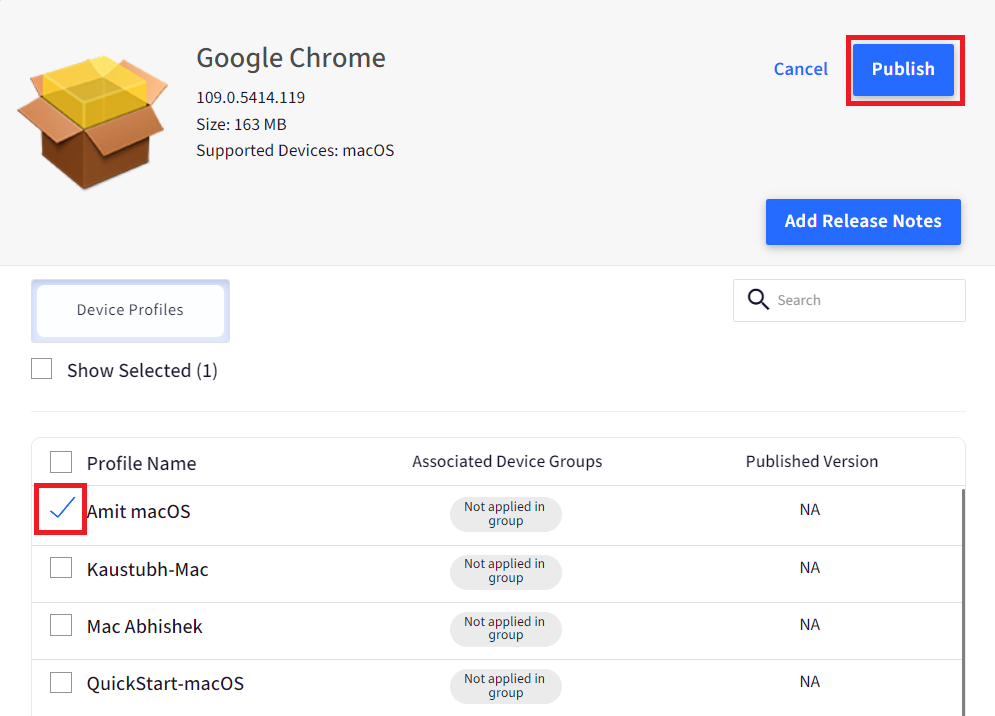Click Amit macOS "Not applied in group" badge
The image size is (995, 716).
505,514
